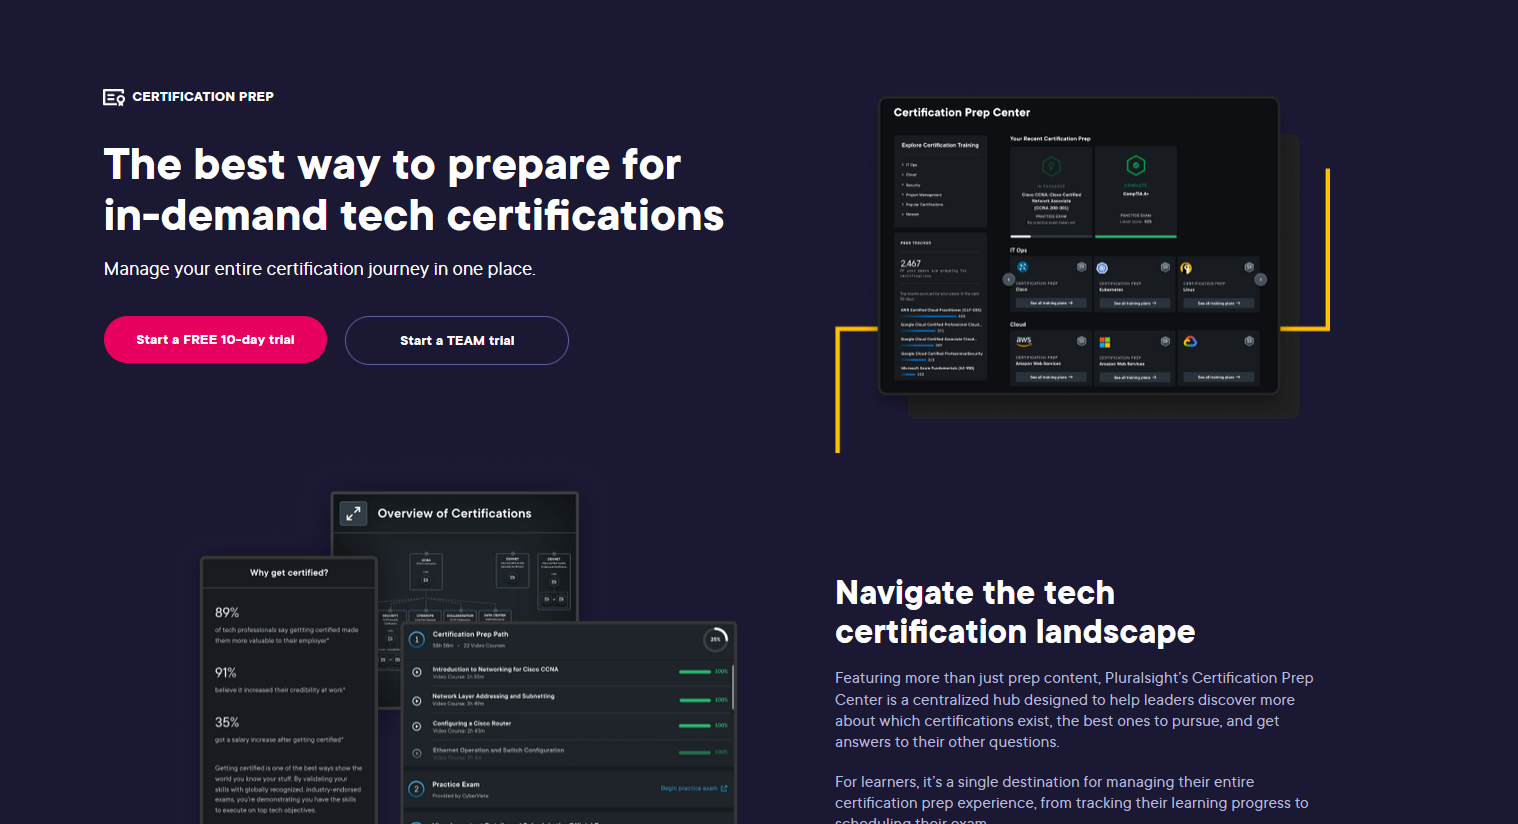Viewport: 1518px width, 824px height.
Task: Click the Kubernetes logo icon
Action: coord(1102,268)
